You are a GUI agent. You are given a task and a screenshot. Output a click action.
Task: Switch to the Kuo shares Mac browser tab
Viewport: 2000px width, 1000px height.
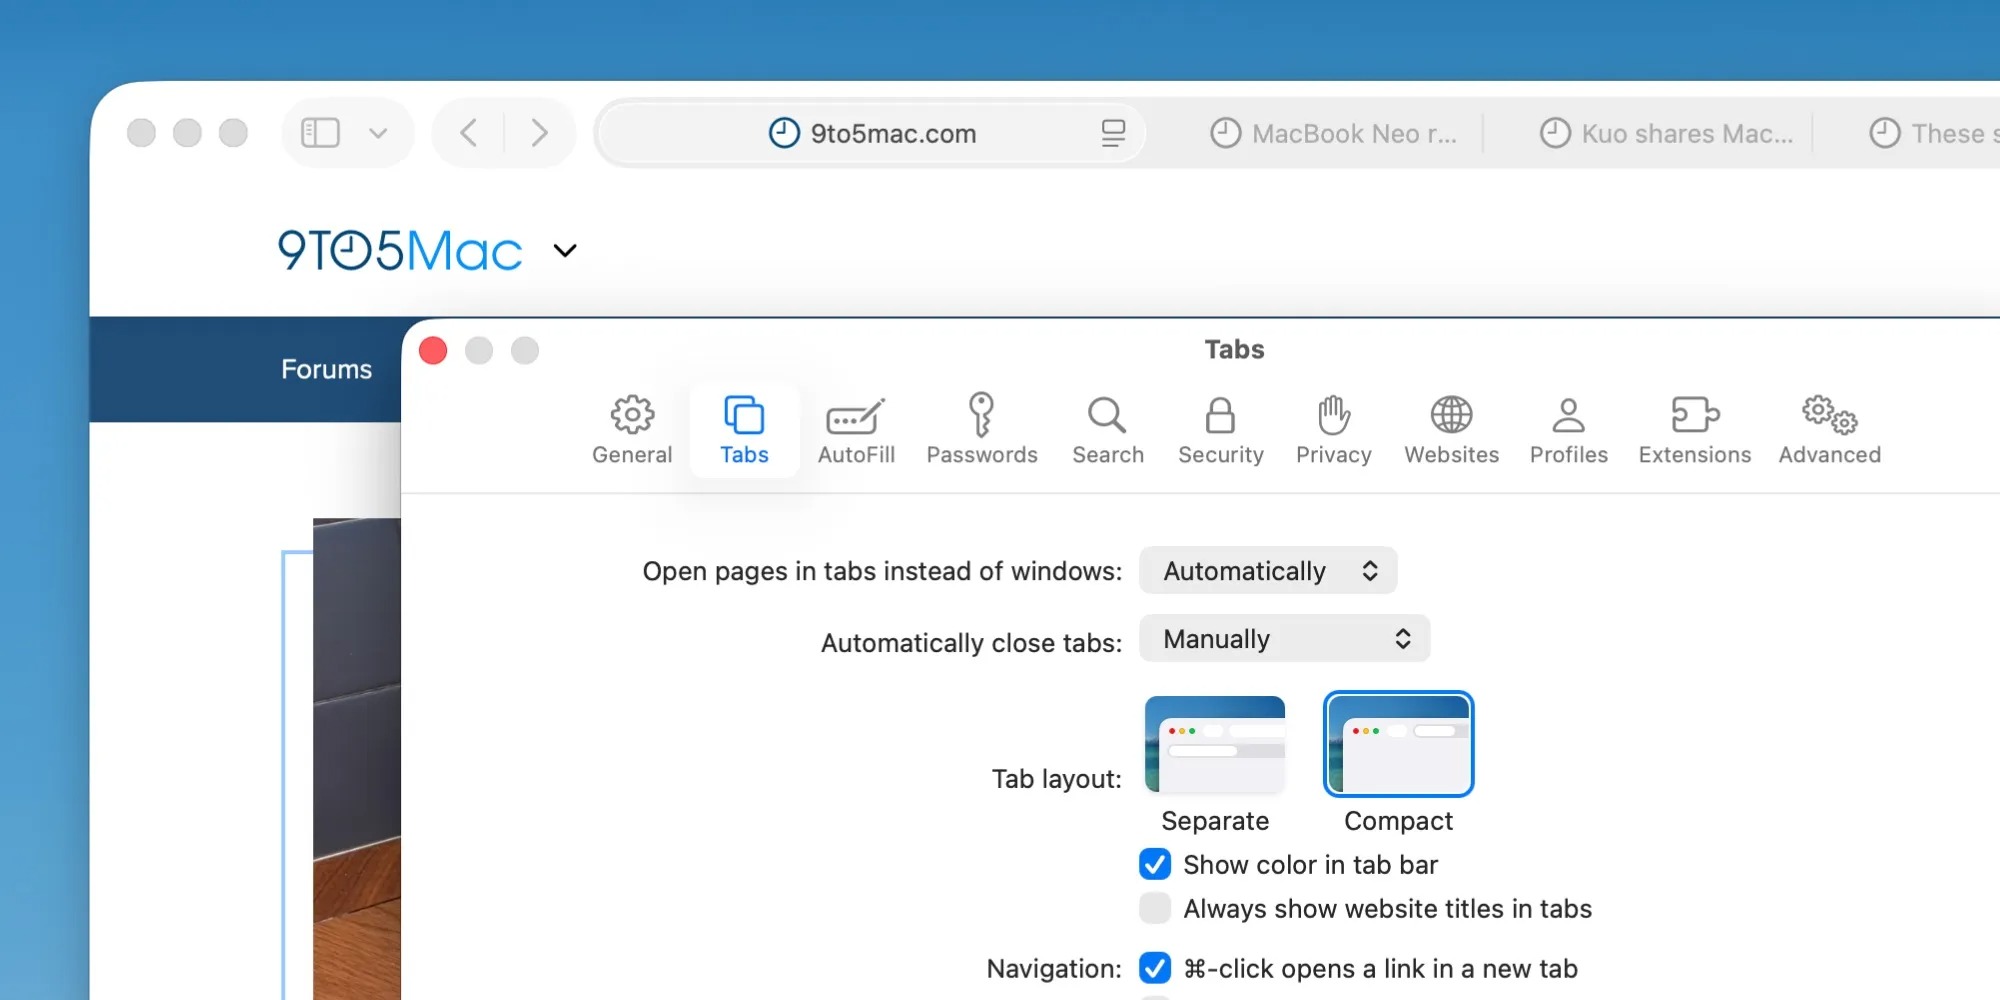point(1666,133)
